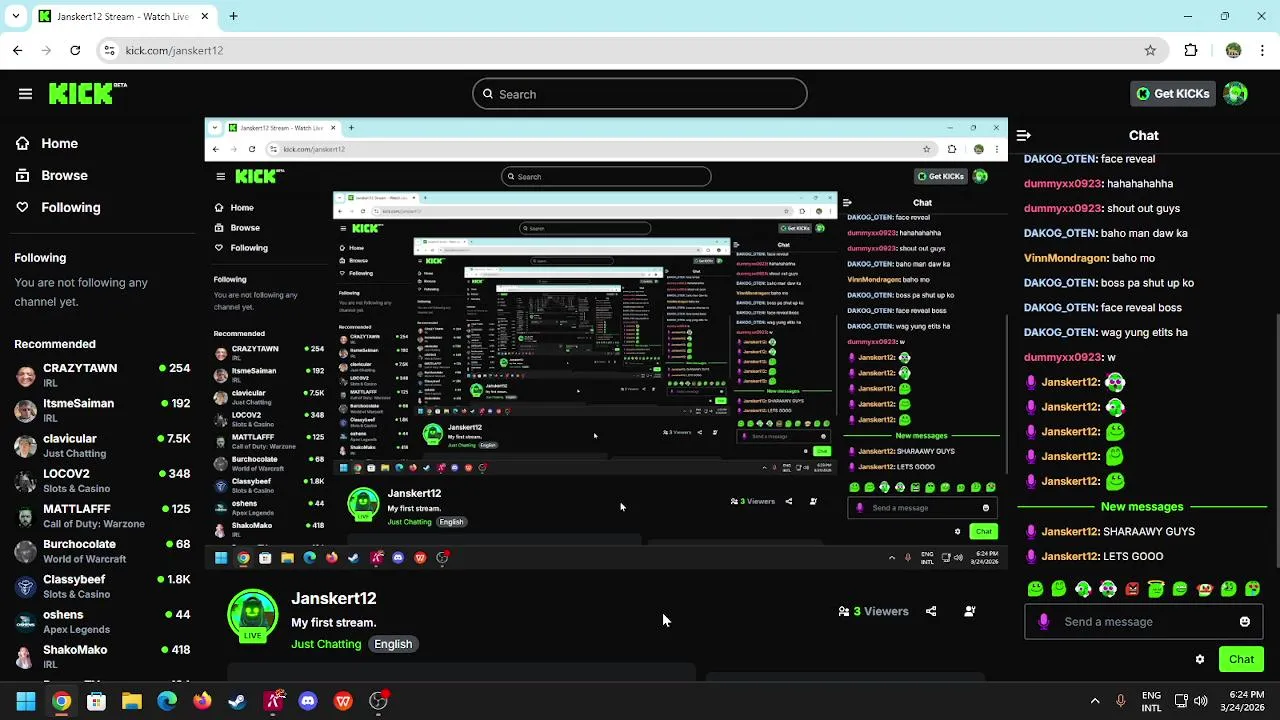Collapse the chat panel with arrow icon
1280x720 pixels.
(1024, 135)
